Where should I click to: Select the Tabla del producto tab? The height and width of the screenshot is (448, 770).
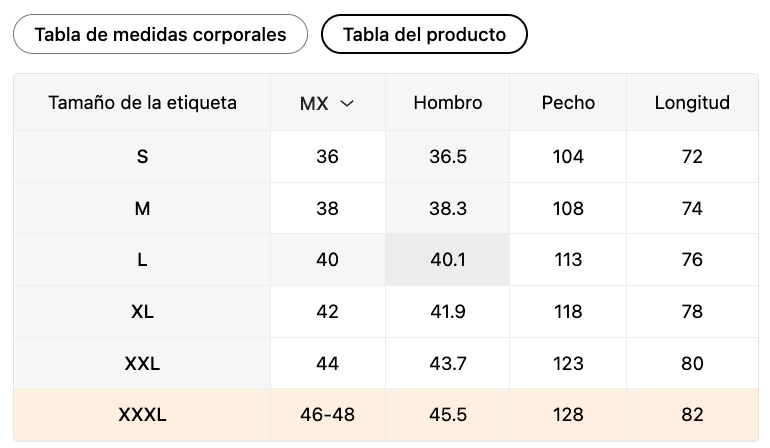424,34
